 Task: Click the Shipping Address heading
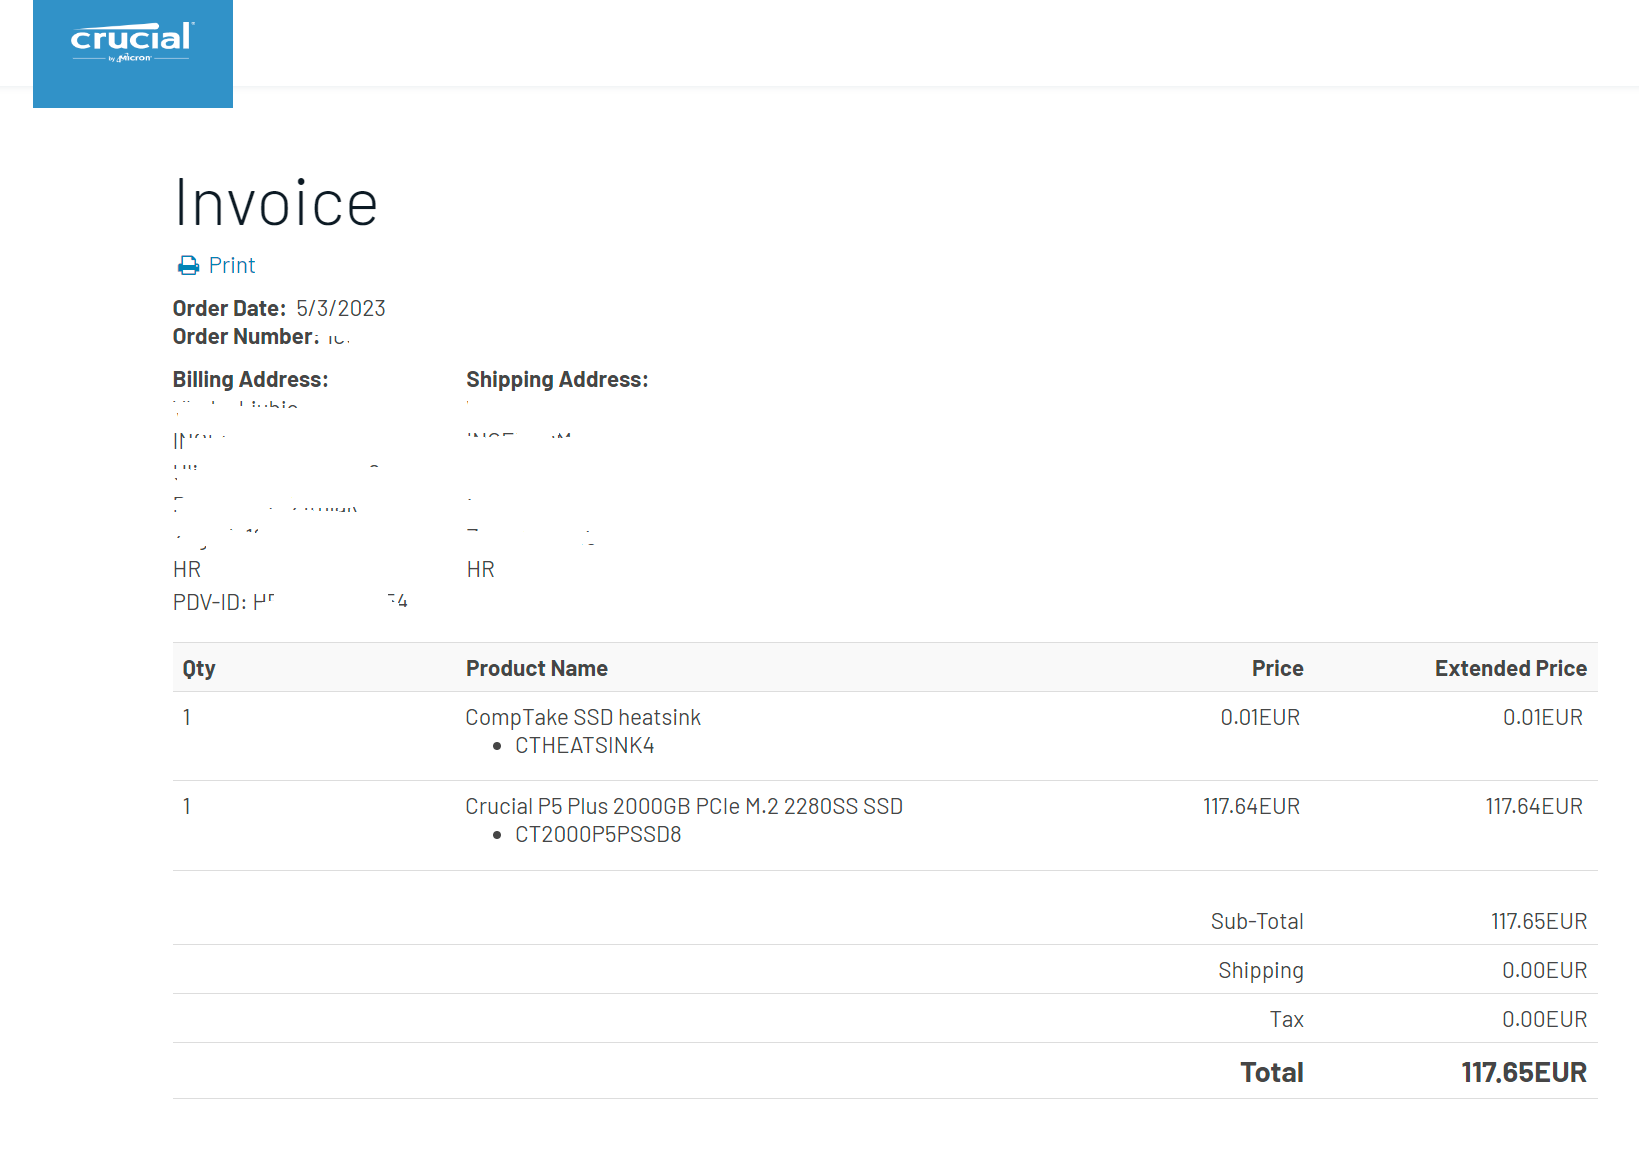coord(557,380)
